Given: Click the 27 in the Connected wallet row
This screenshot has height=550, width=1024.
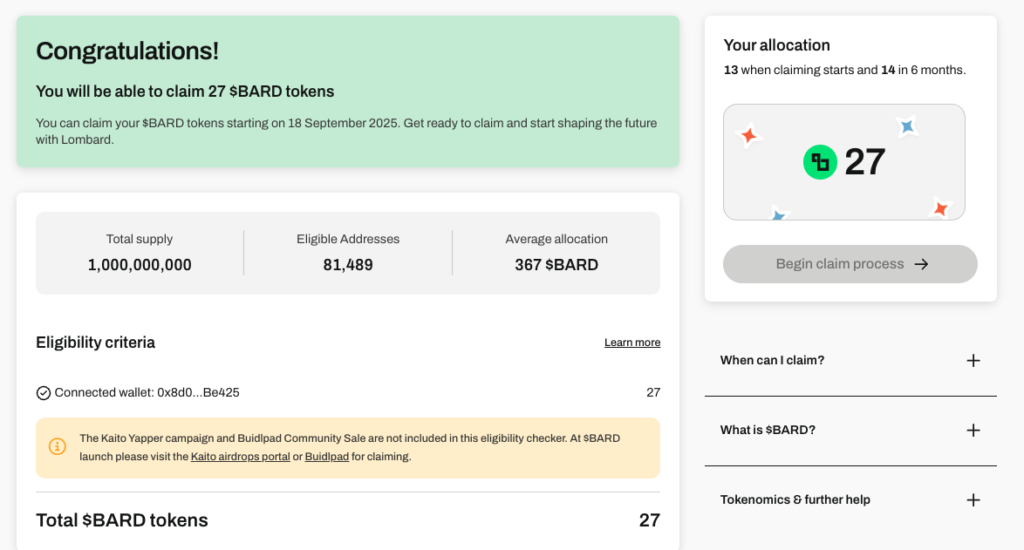Looking at the screenshot, I should [x=653, y=393].
